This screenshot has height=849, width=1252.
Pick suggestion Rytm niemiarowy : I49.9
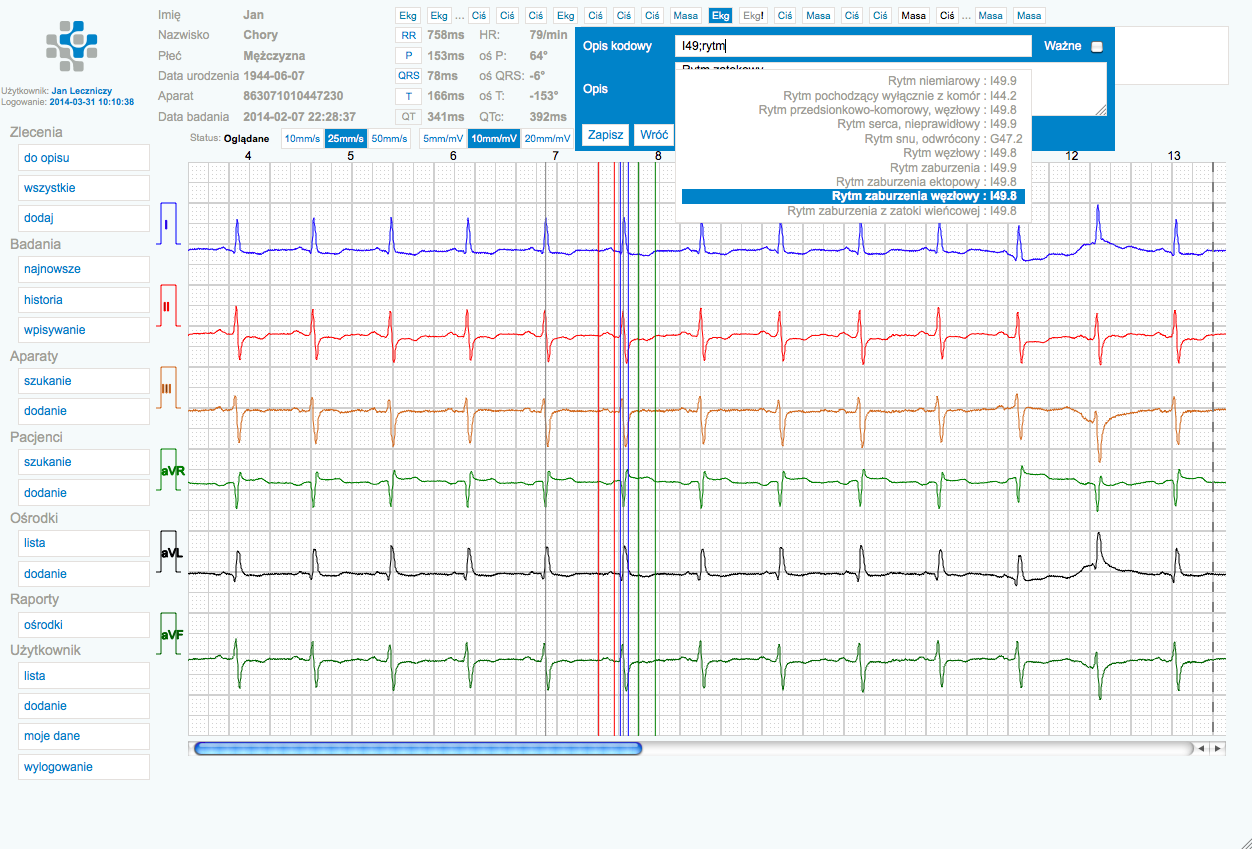click(x=851, y=80)
